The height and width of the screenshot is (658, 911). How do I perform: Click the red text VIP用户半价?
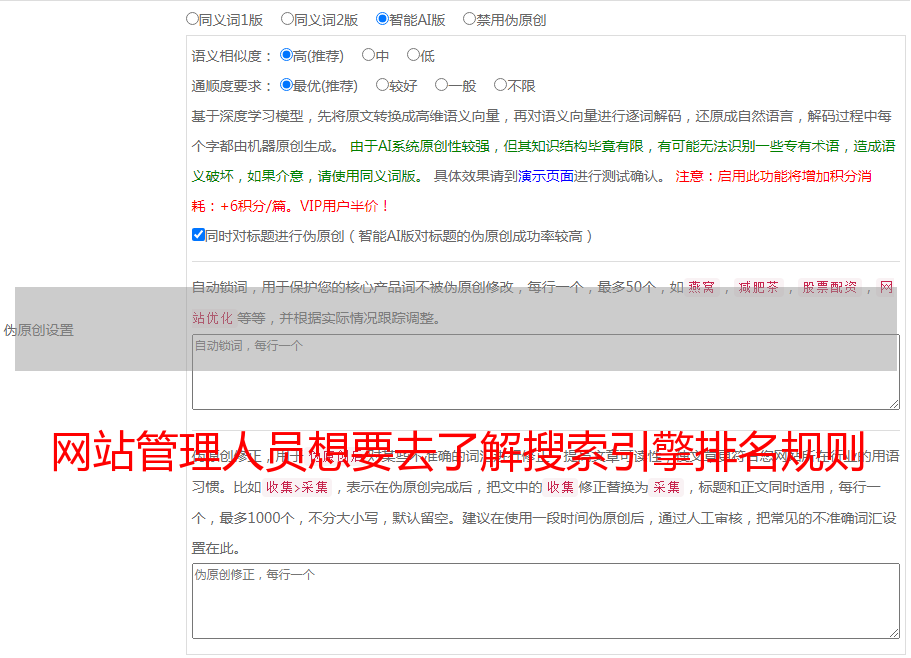(x=339, y=206)
